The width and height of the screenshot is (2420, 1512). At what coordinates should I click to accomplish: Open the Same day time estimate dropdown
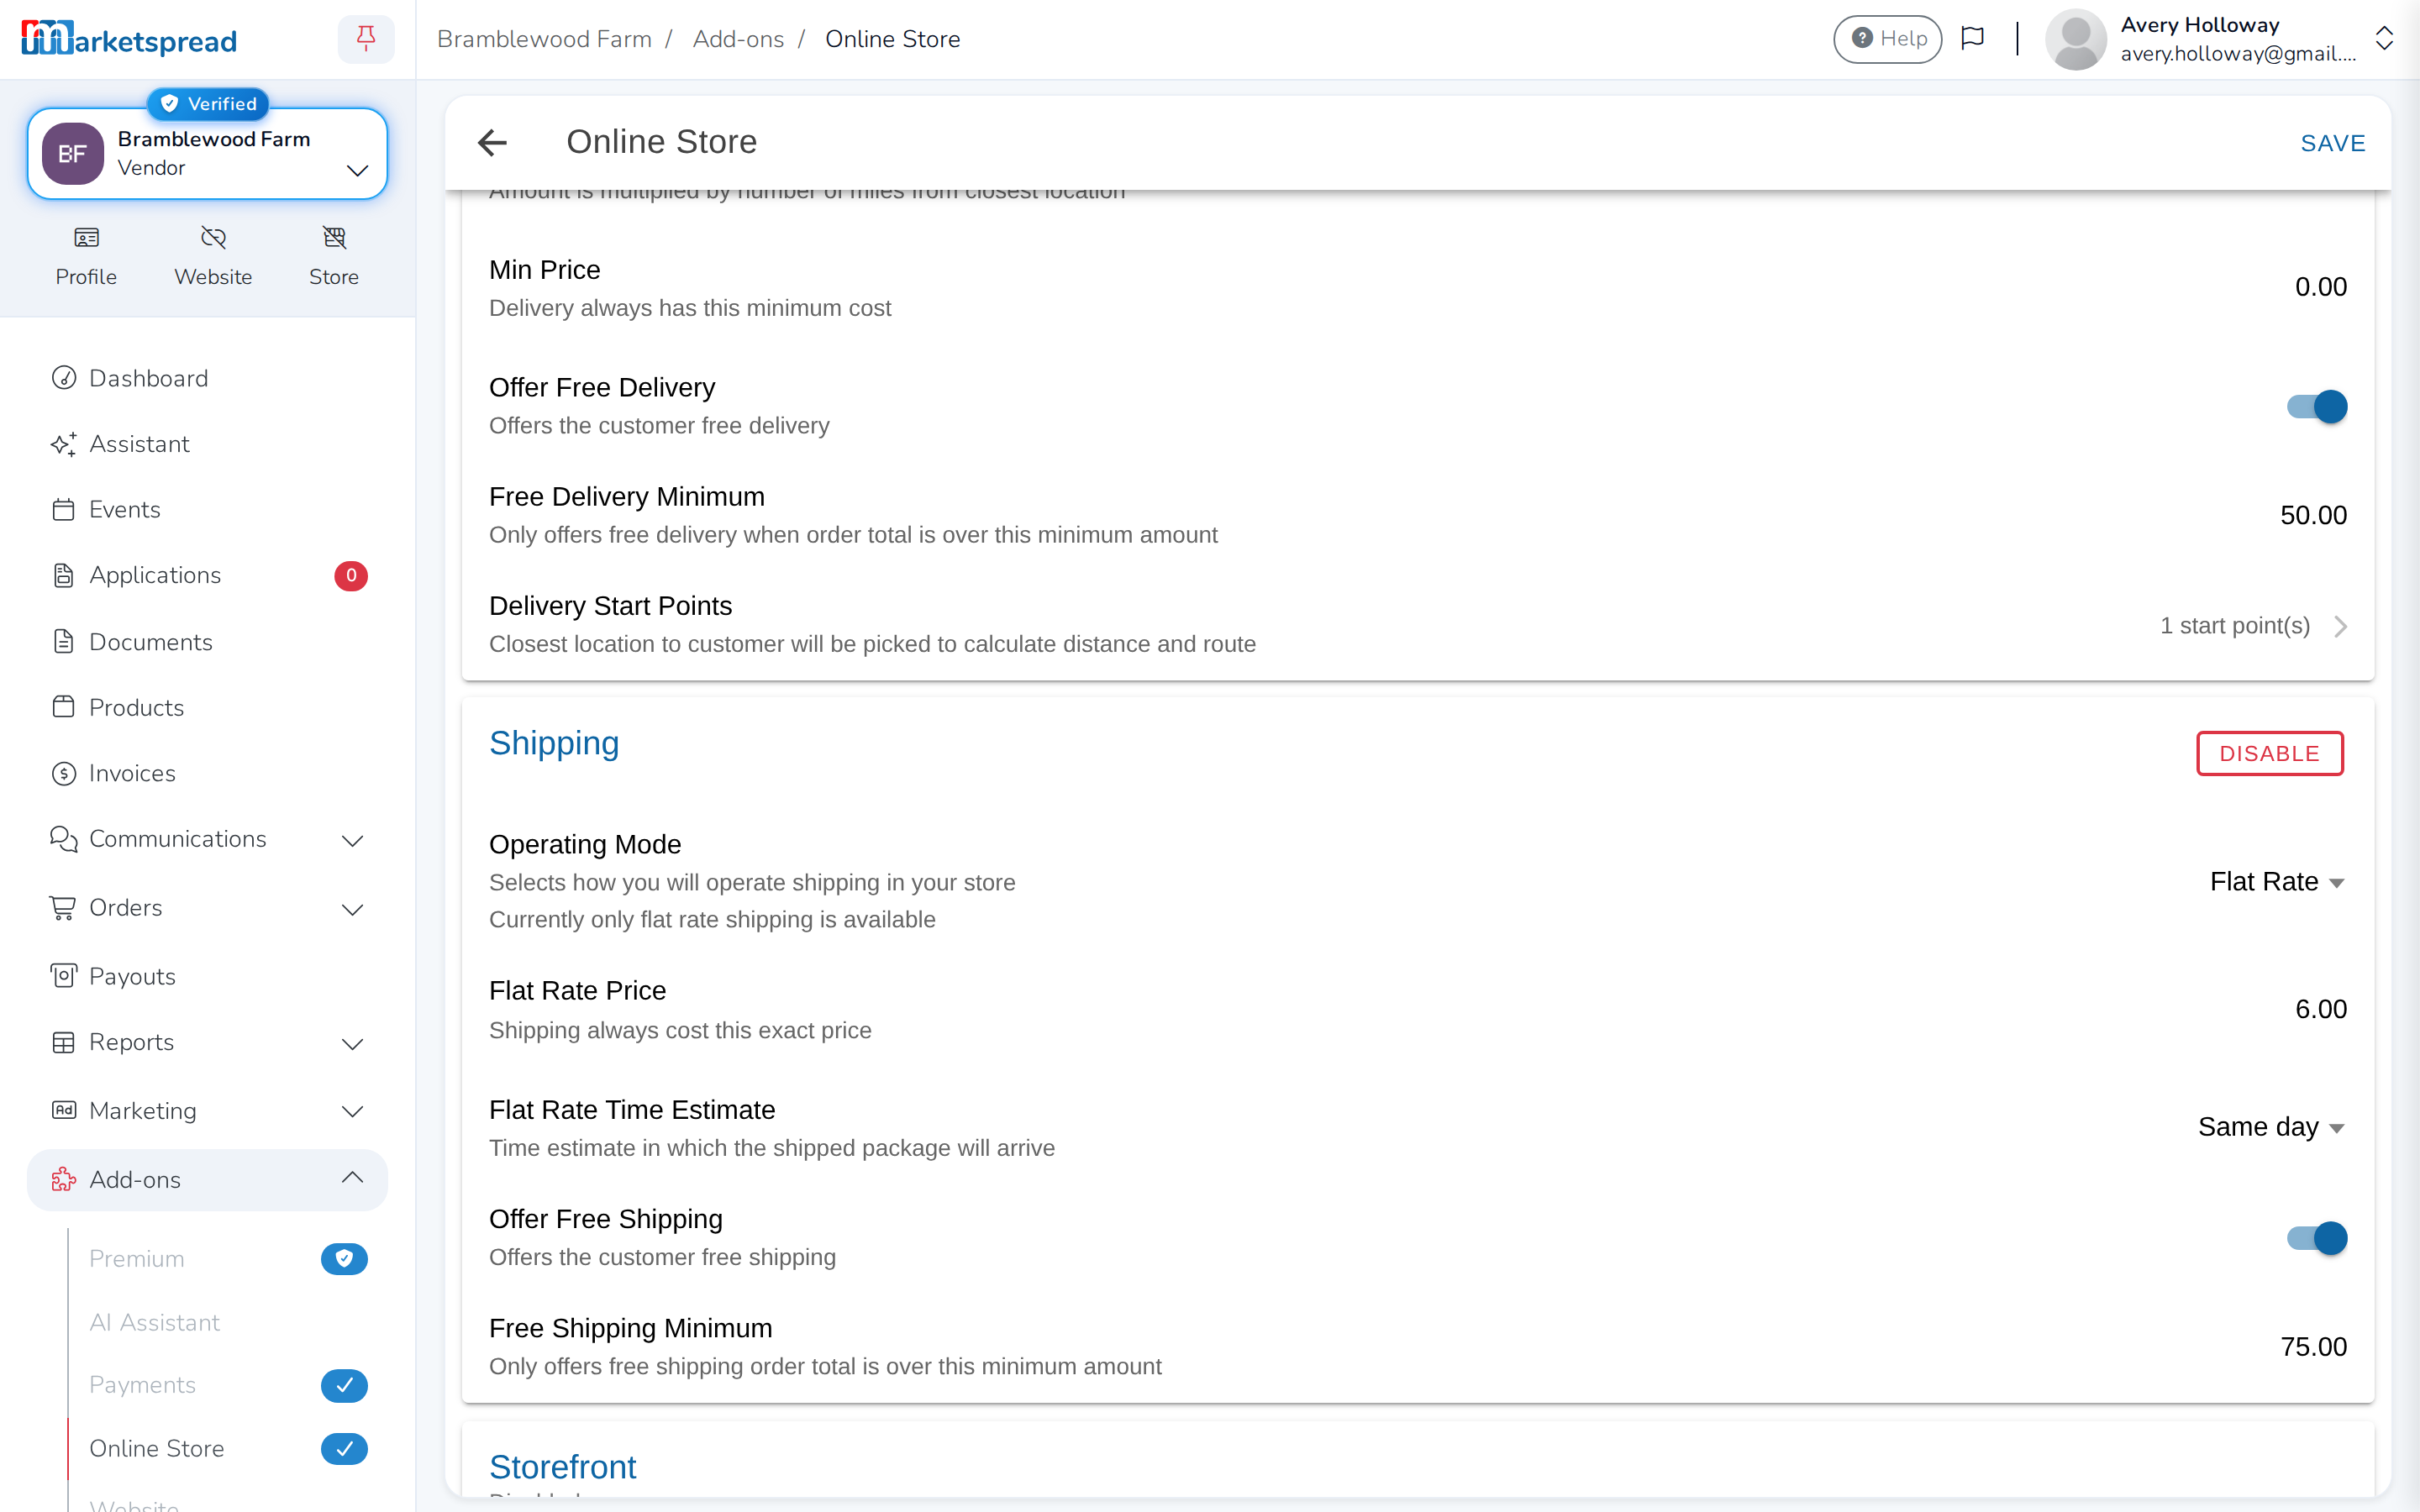pyautogui.click(x=2271, y=1127)
